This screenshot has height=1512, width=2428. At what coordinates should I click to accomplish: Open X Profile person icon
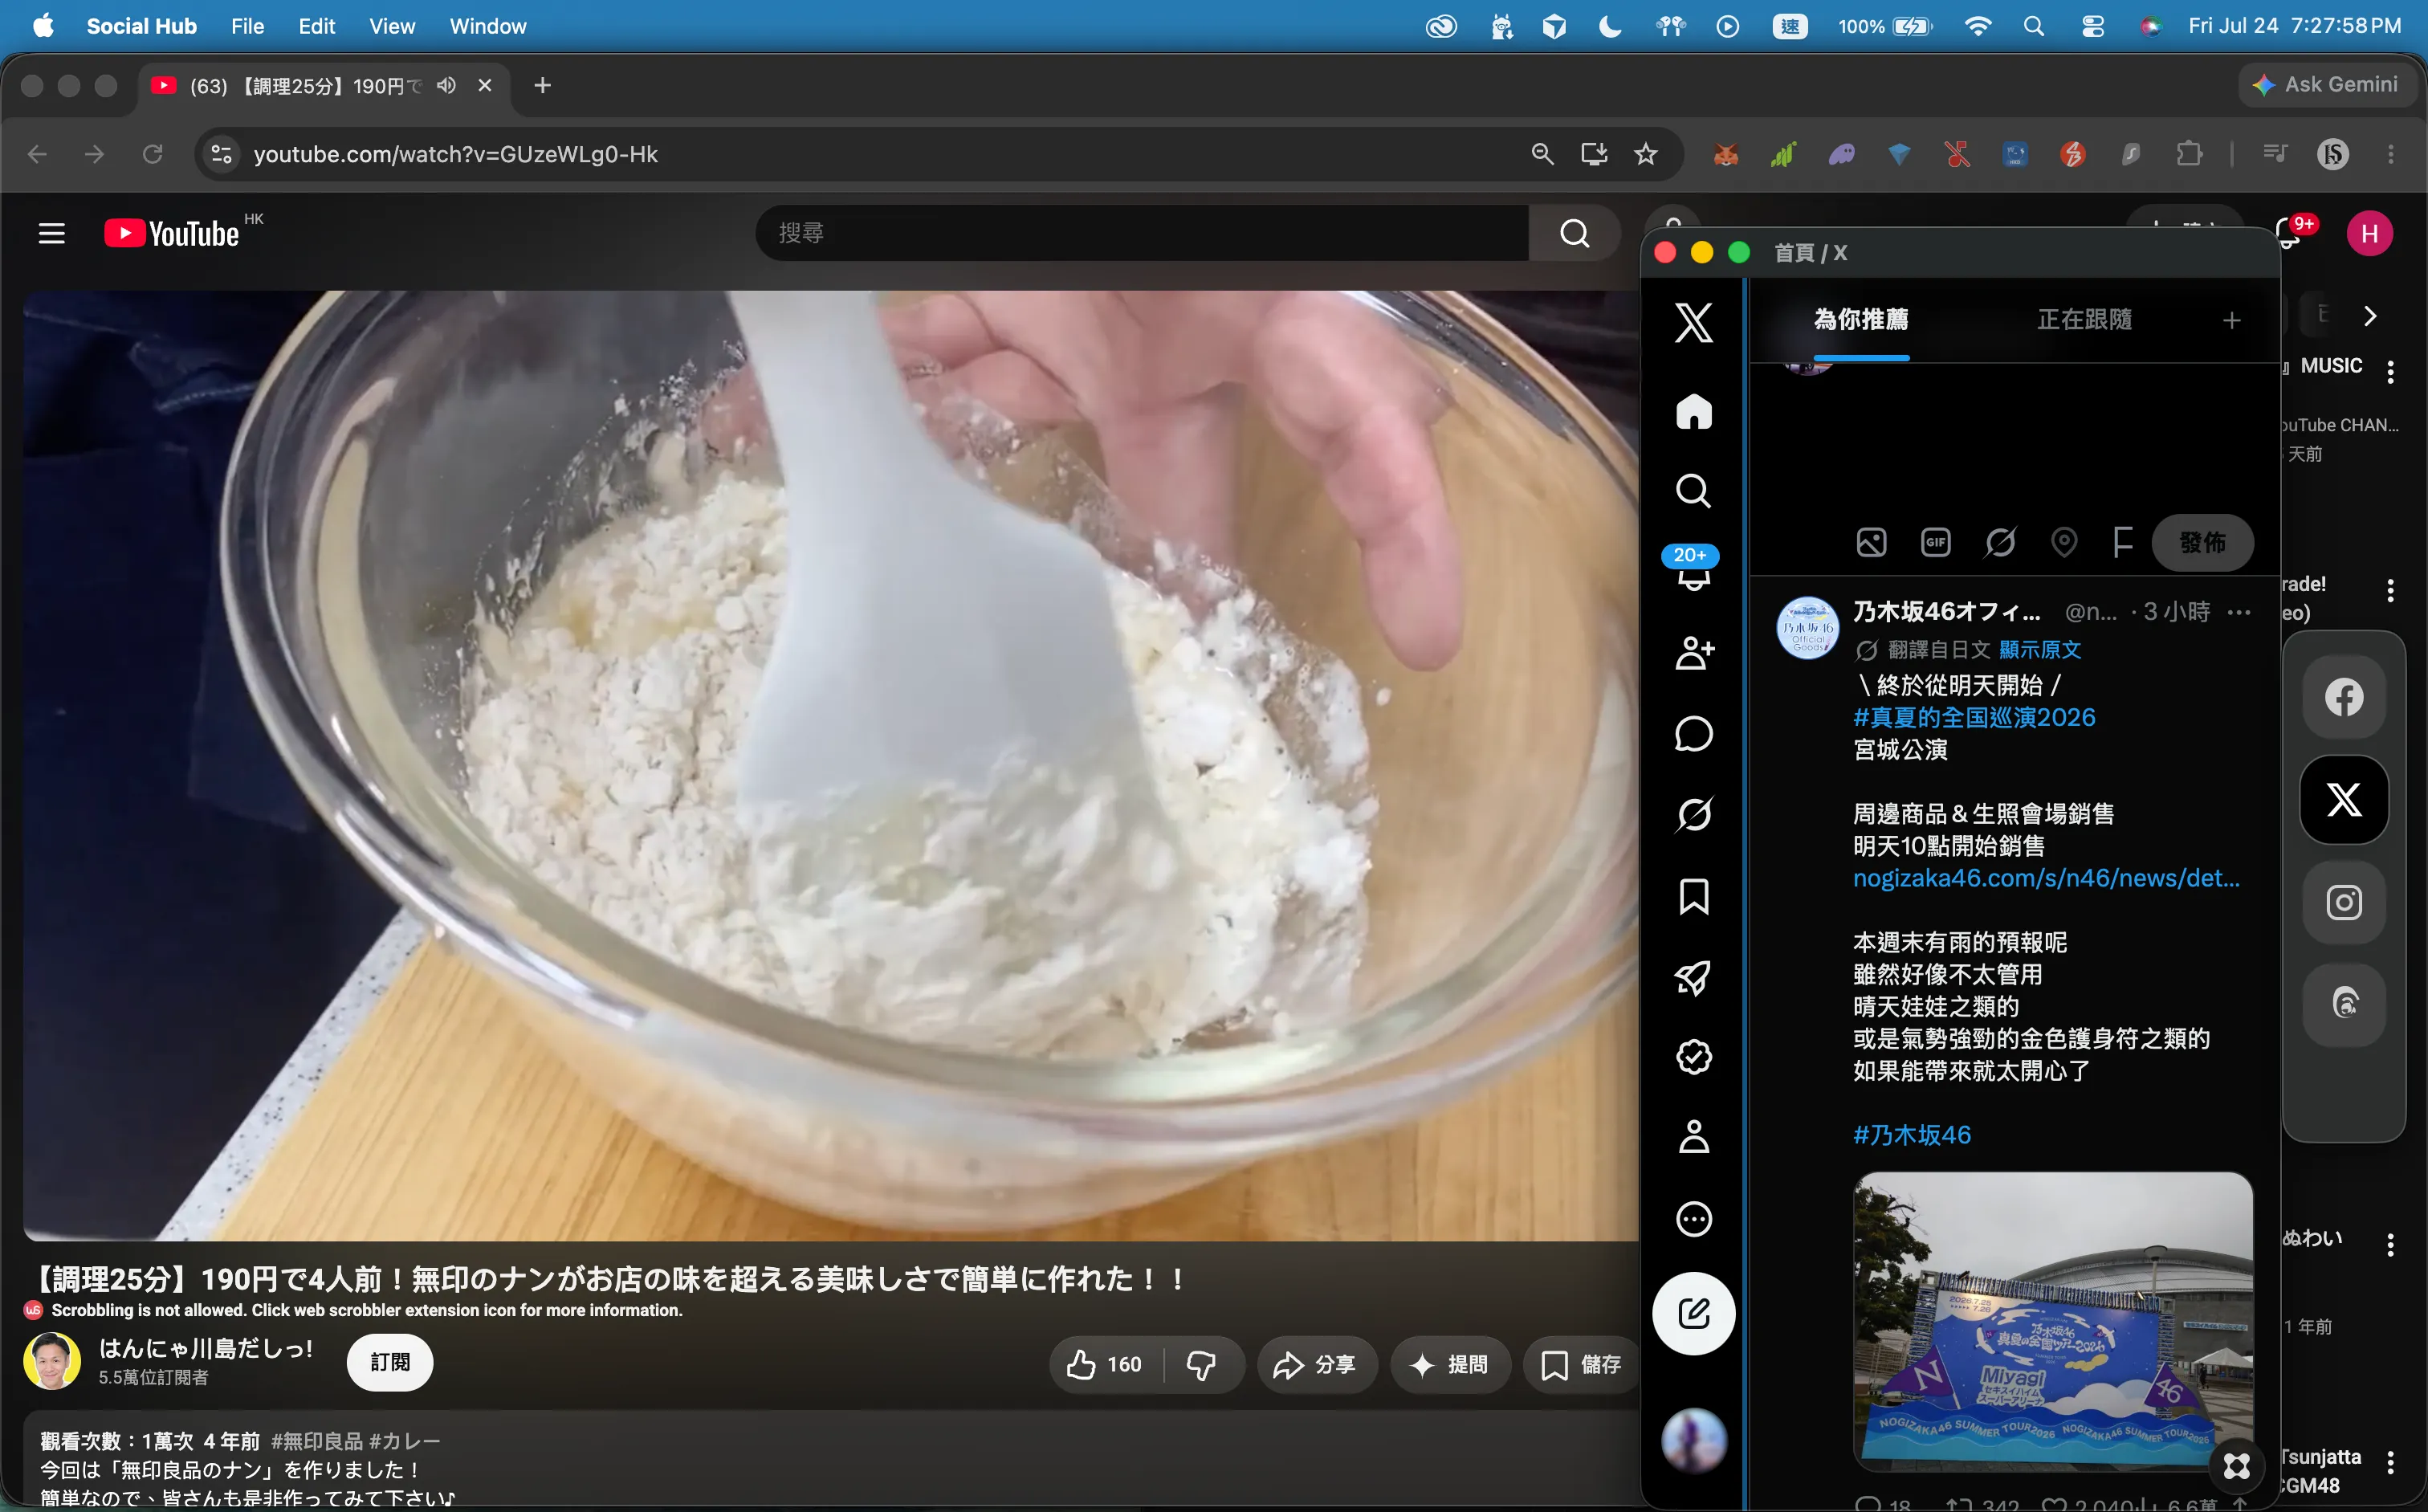click(x=1693, y=1138)
